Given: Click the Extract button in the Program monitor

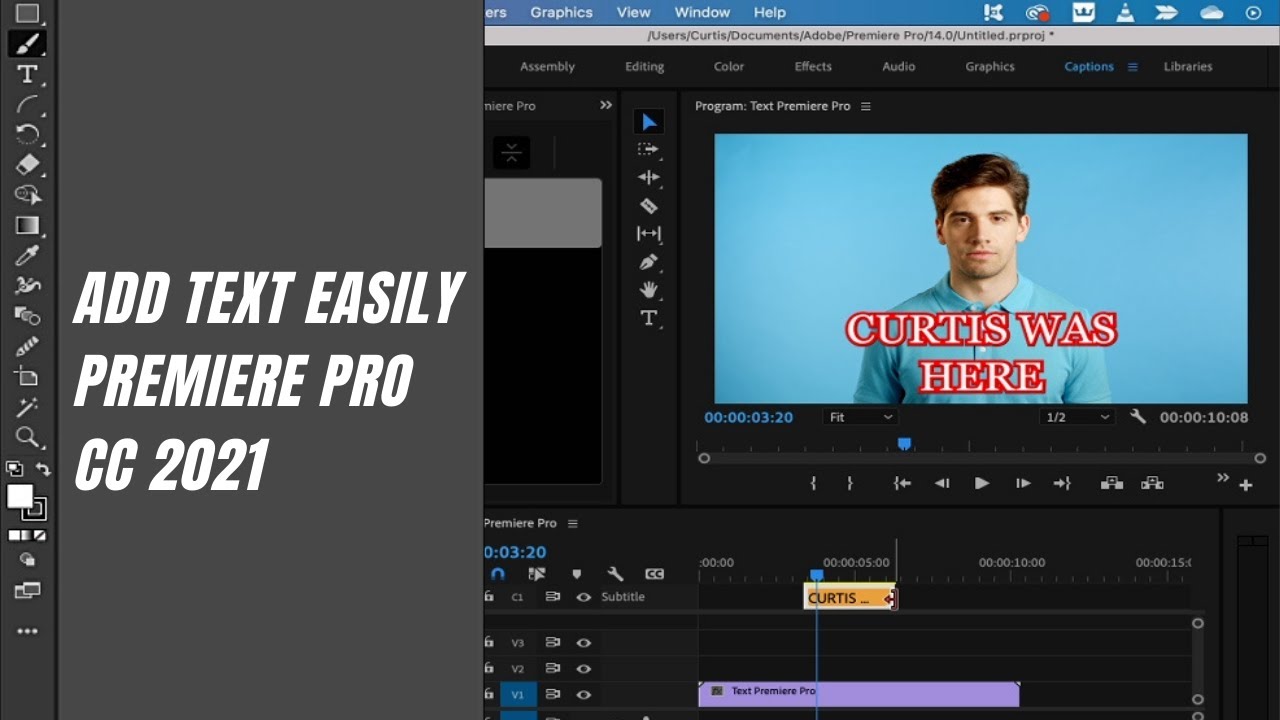Looking at the screenshot, I should (x=1152, y=483).
